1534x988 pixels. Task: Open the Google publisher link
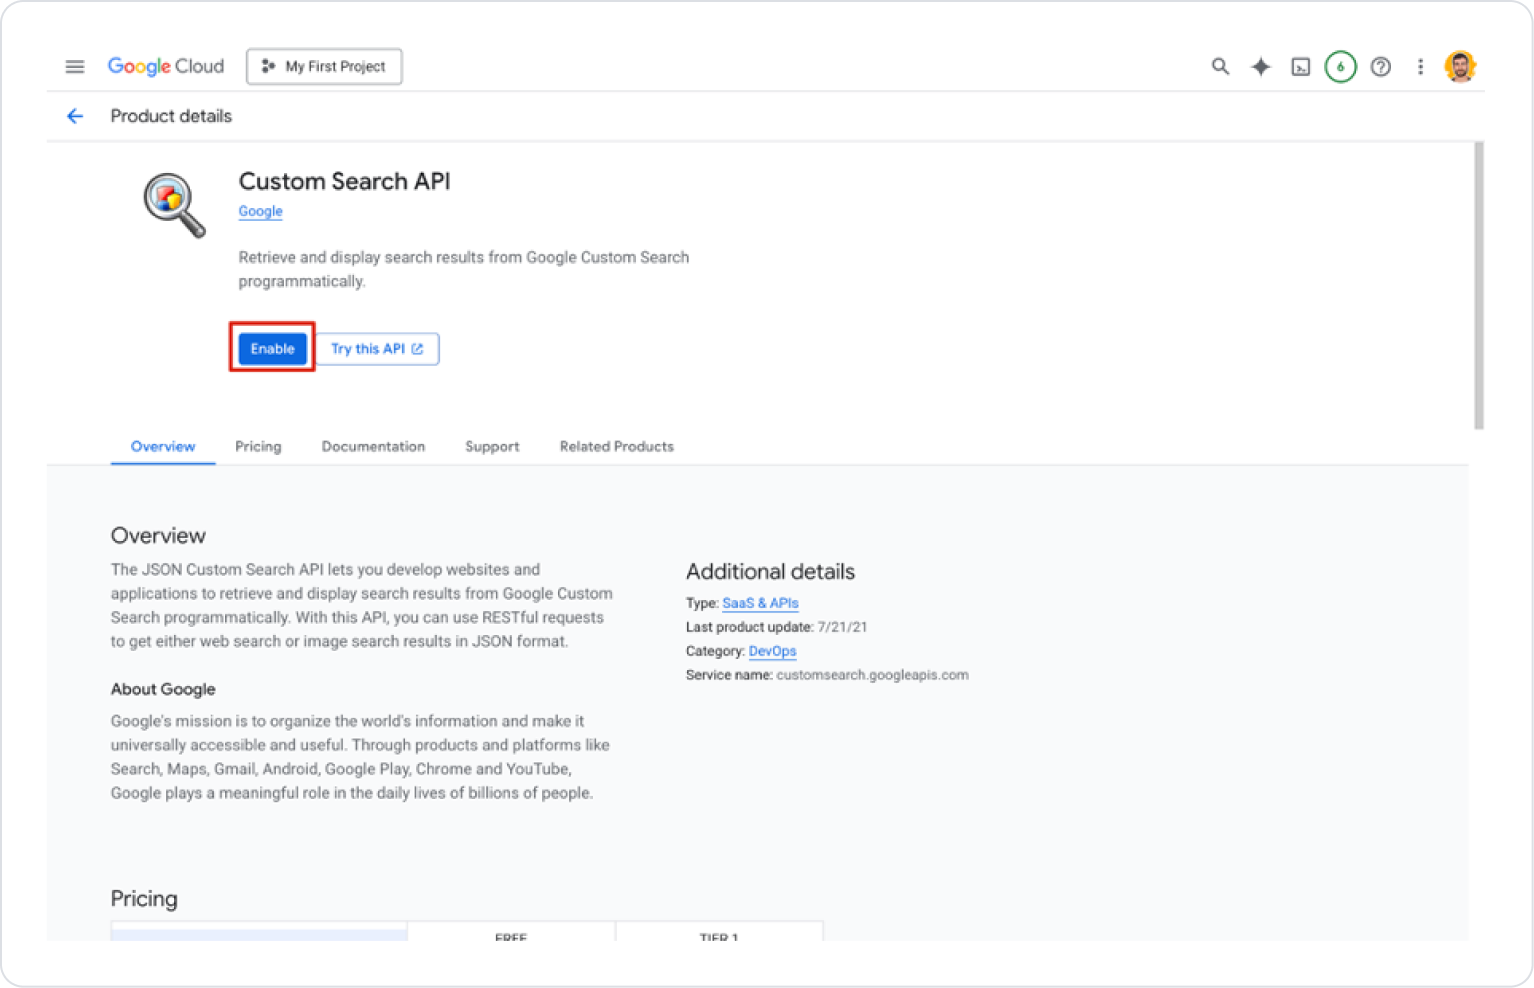[260, 211]
